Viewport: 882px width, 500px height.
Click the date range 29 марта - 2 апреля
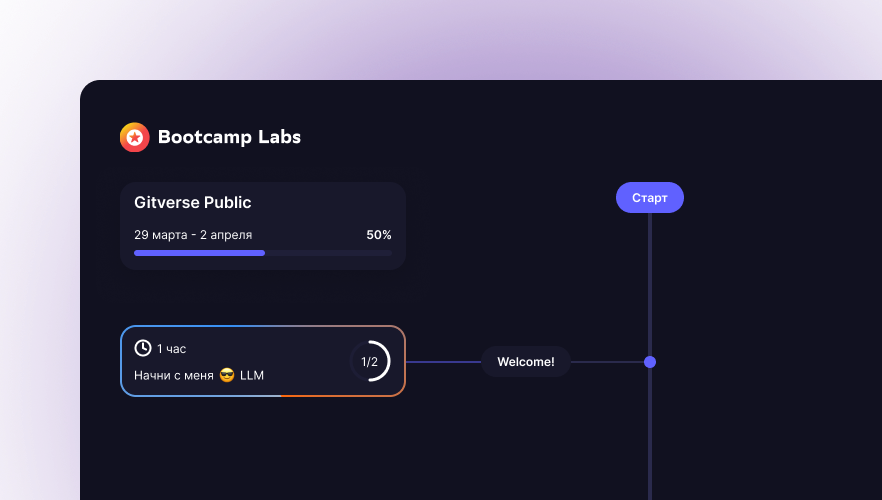click(193, 235)
